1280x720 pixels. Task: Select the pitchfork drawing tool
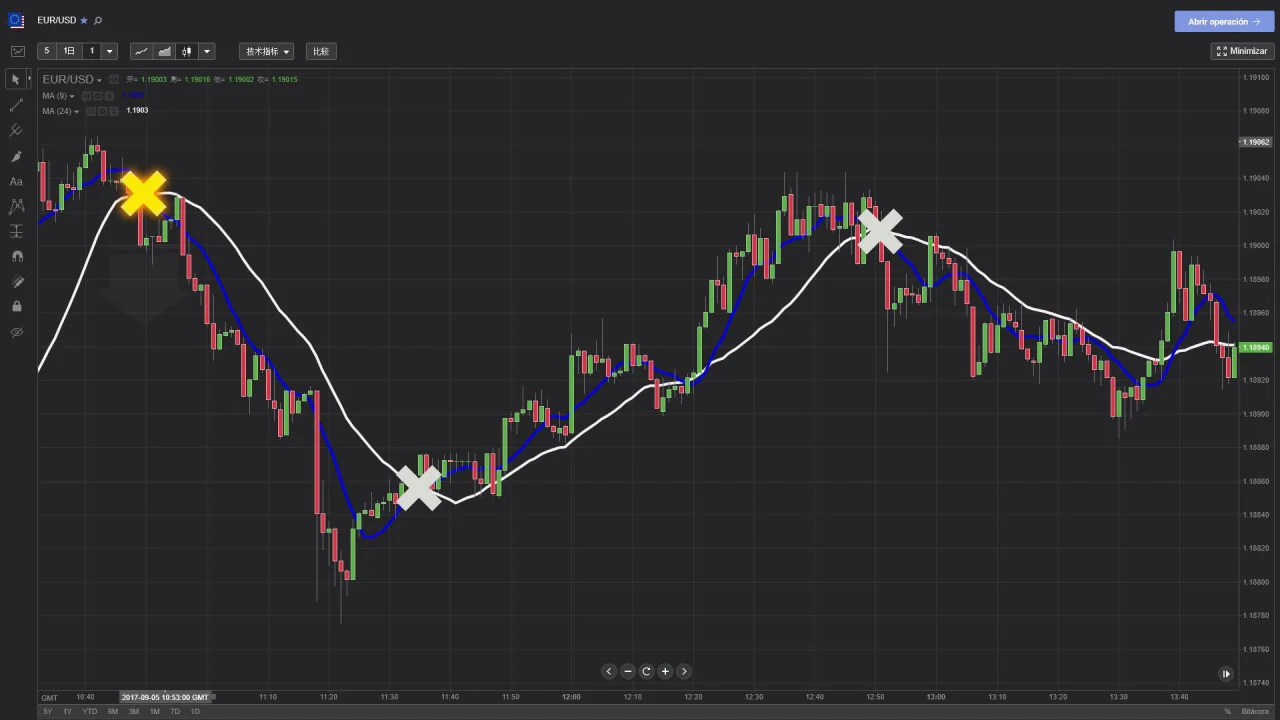point(16,130)
